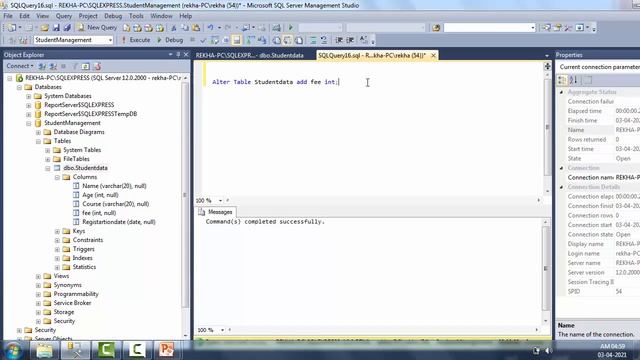Open the find combo box dropdown in toolbar
640x360 pixels.
(x=533, y=28)
